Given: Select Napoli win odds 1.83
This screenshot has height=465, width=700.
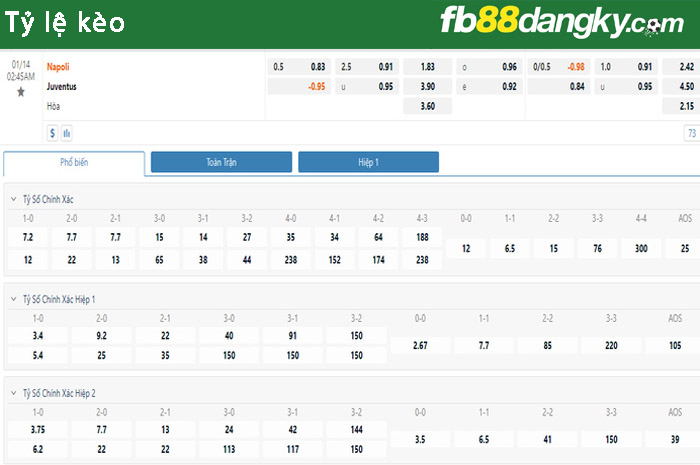Looking at the screenshot, I should (428, 67).
